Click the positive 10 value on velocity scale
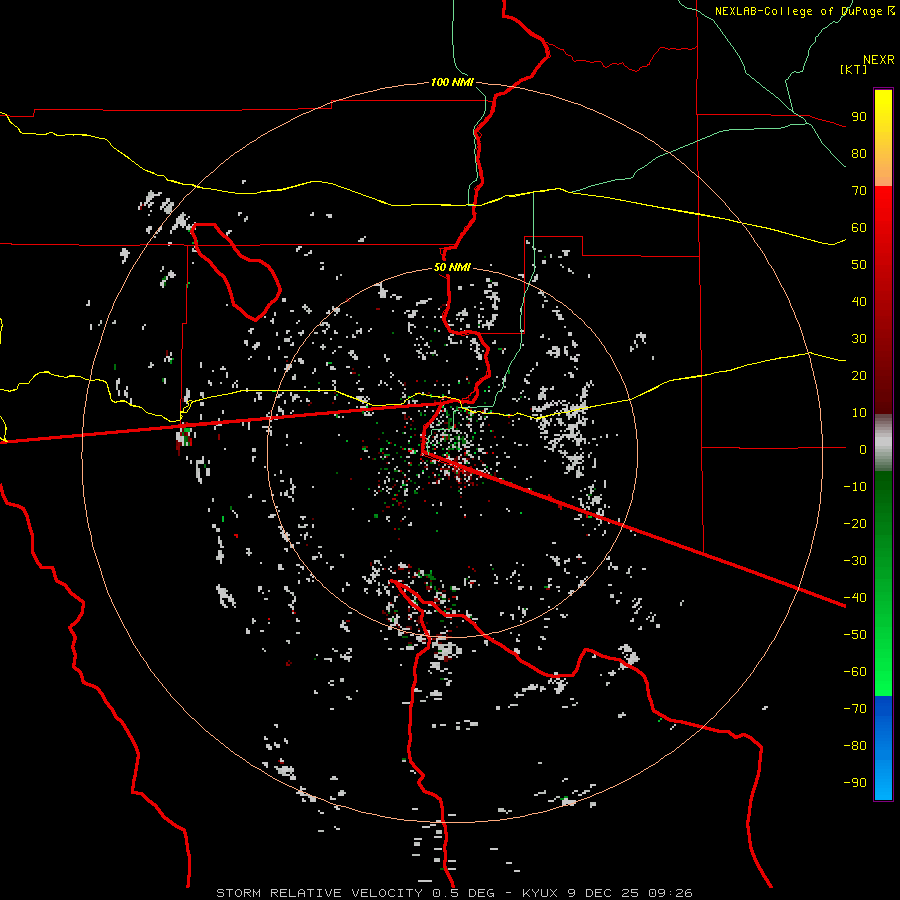 point(859,413)
